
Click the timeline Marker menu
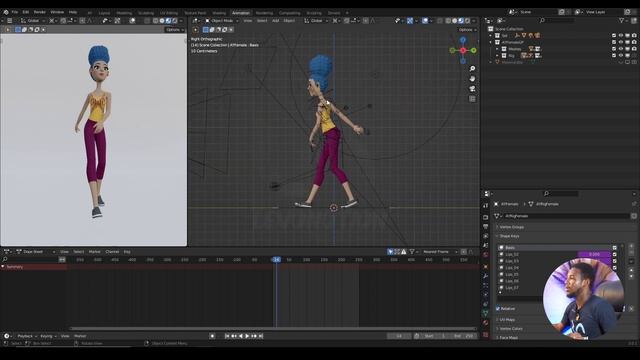click(80, 336)
